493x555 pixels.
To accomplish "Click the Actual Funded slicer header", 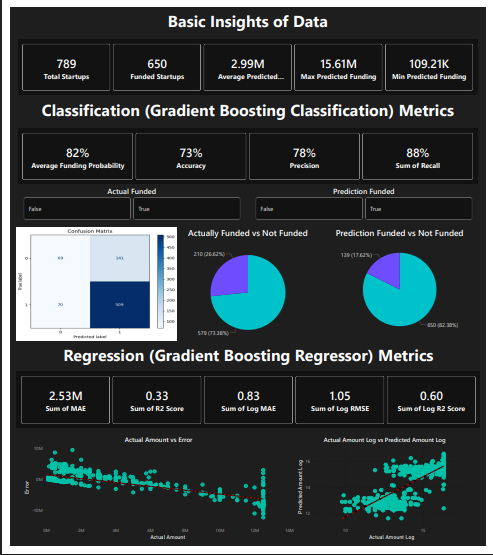I will pyautogui.click(x=132, y=191).
